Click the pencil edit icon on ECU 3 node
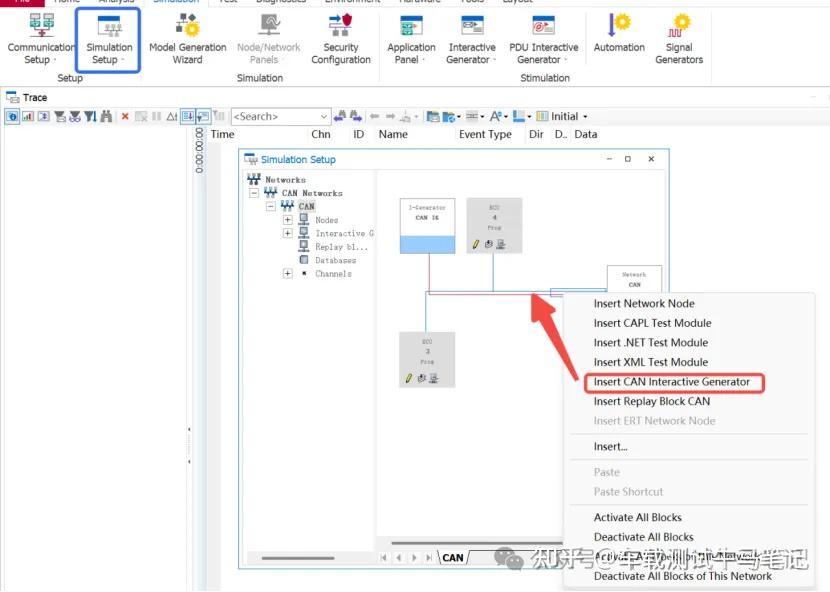 [408, 378]
